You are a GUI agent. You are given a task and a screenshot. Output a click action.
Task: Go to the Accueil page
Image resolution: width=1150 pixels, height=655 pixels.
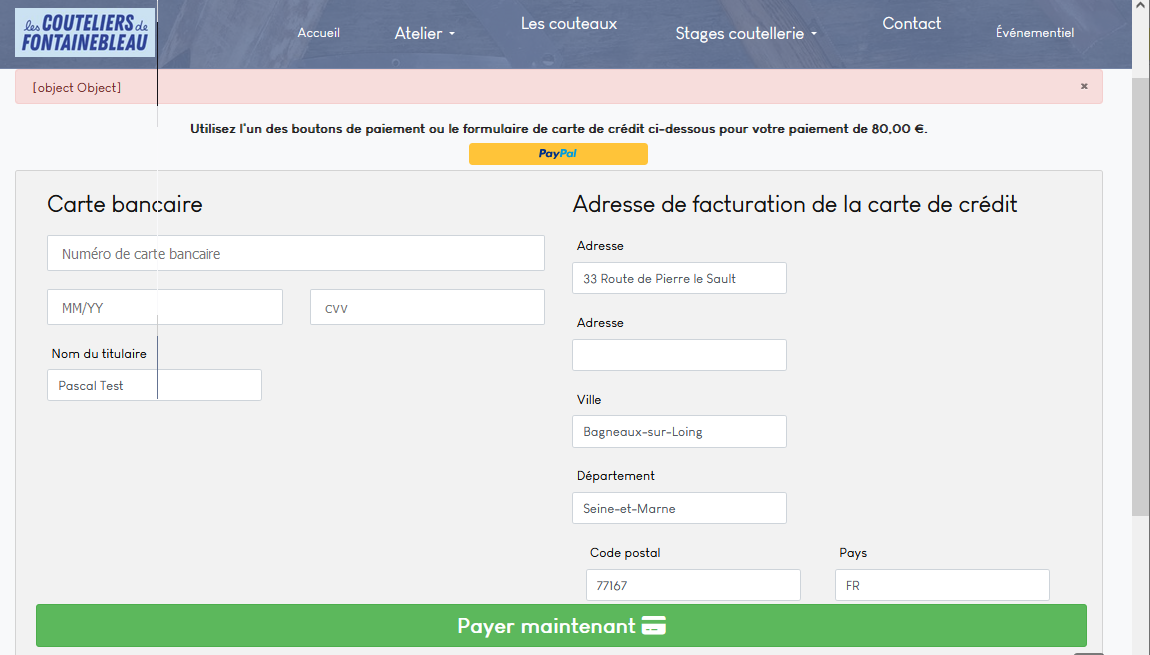pos(318,33)
